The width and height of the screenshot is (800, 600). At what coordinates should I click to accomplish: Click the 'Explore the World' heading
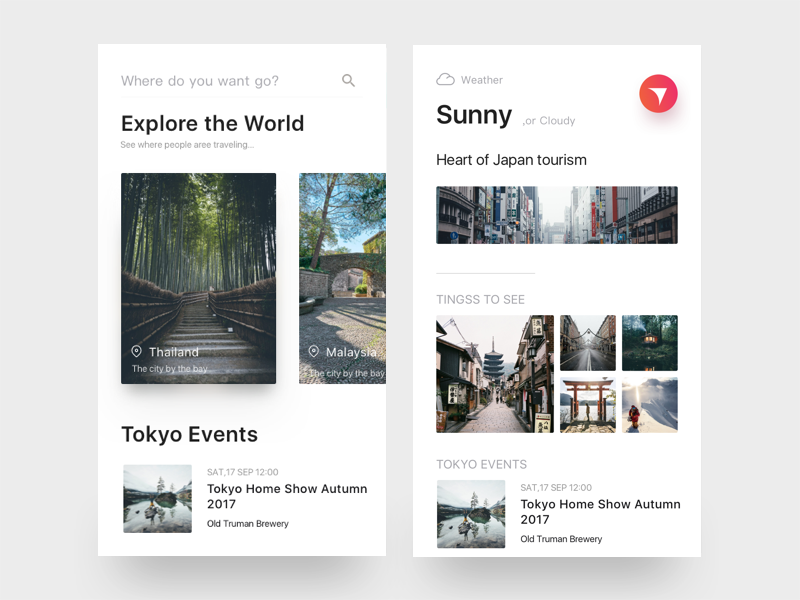(x=212, y=124)
